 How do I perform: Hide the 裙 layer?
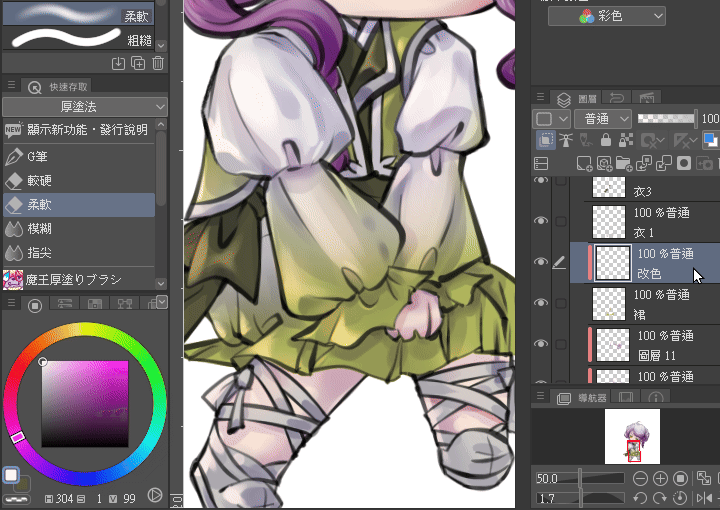(541, 303)
